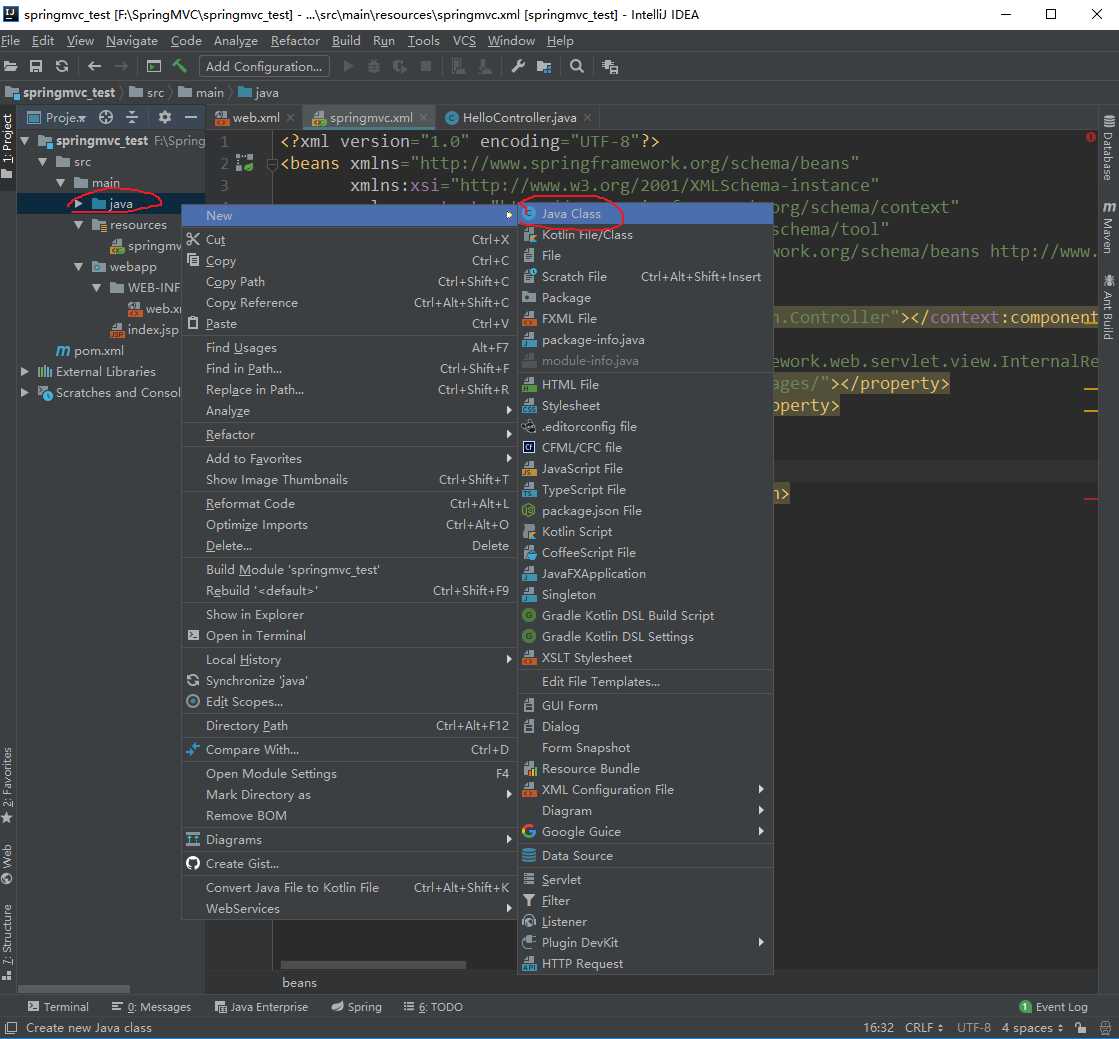Click the Search Everywhere magnifier icon

point(577,66)
